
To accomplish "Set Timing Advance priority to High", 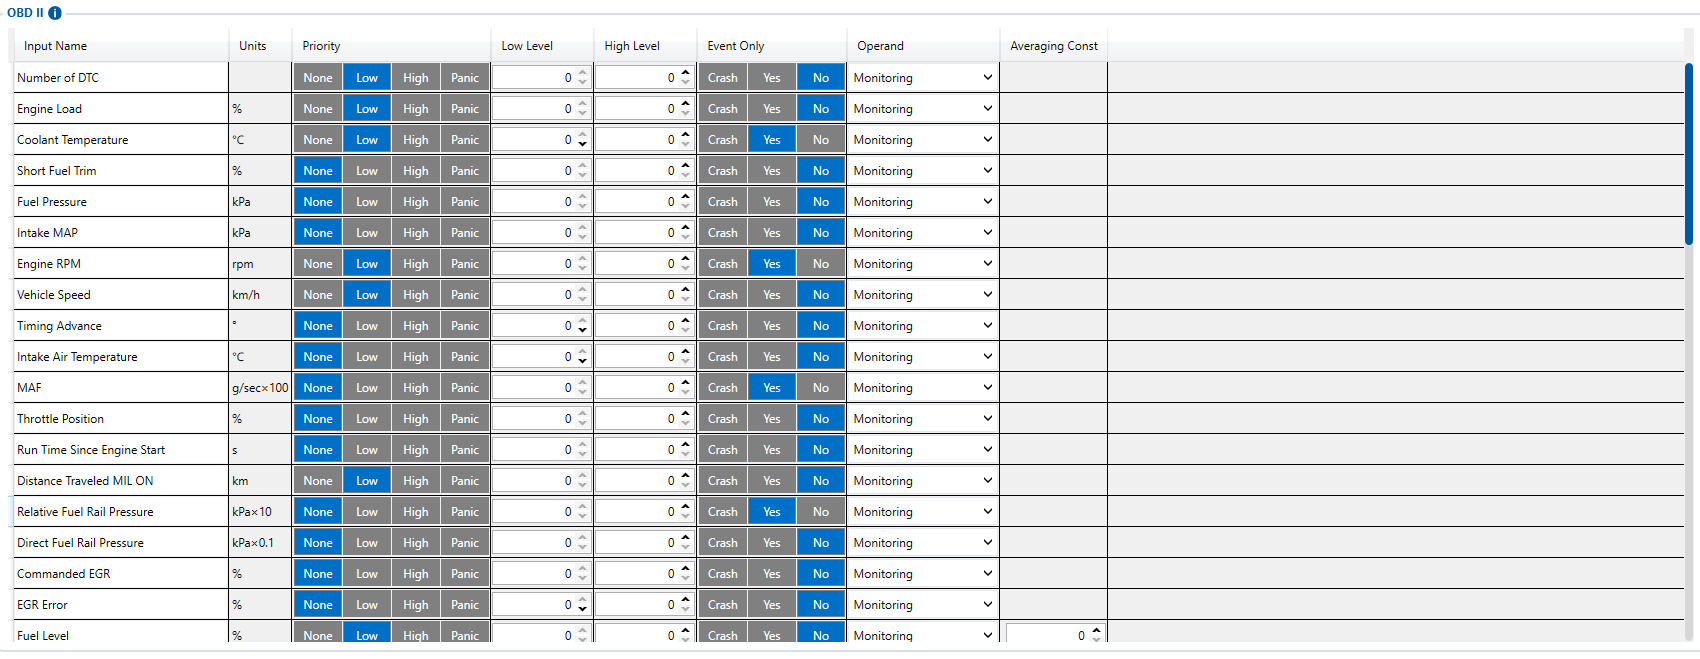I will pos(416,326).
